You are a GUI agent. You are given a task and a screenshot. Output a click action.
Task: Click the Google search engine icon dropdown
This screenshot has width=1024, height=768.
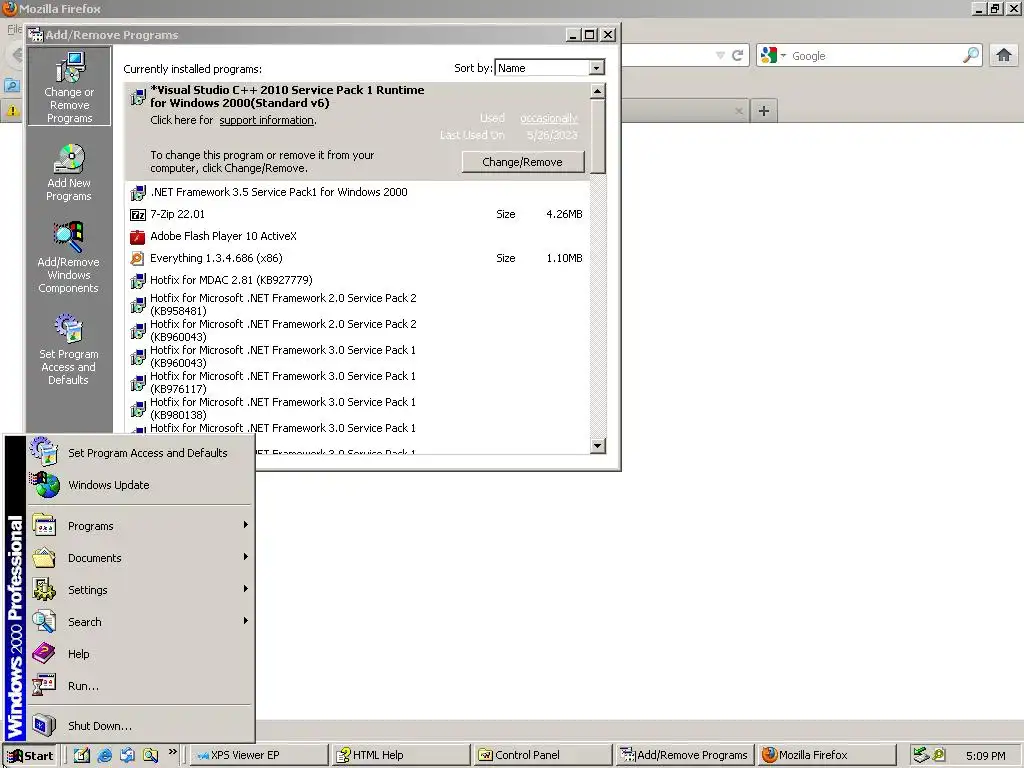point(774,56)
